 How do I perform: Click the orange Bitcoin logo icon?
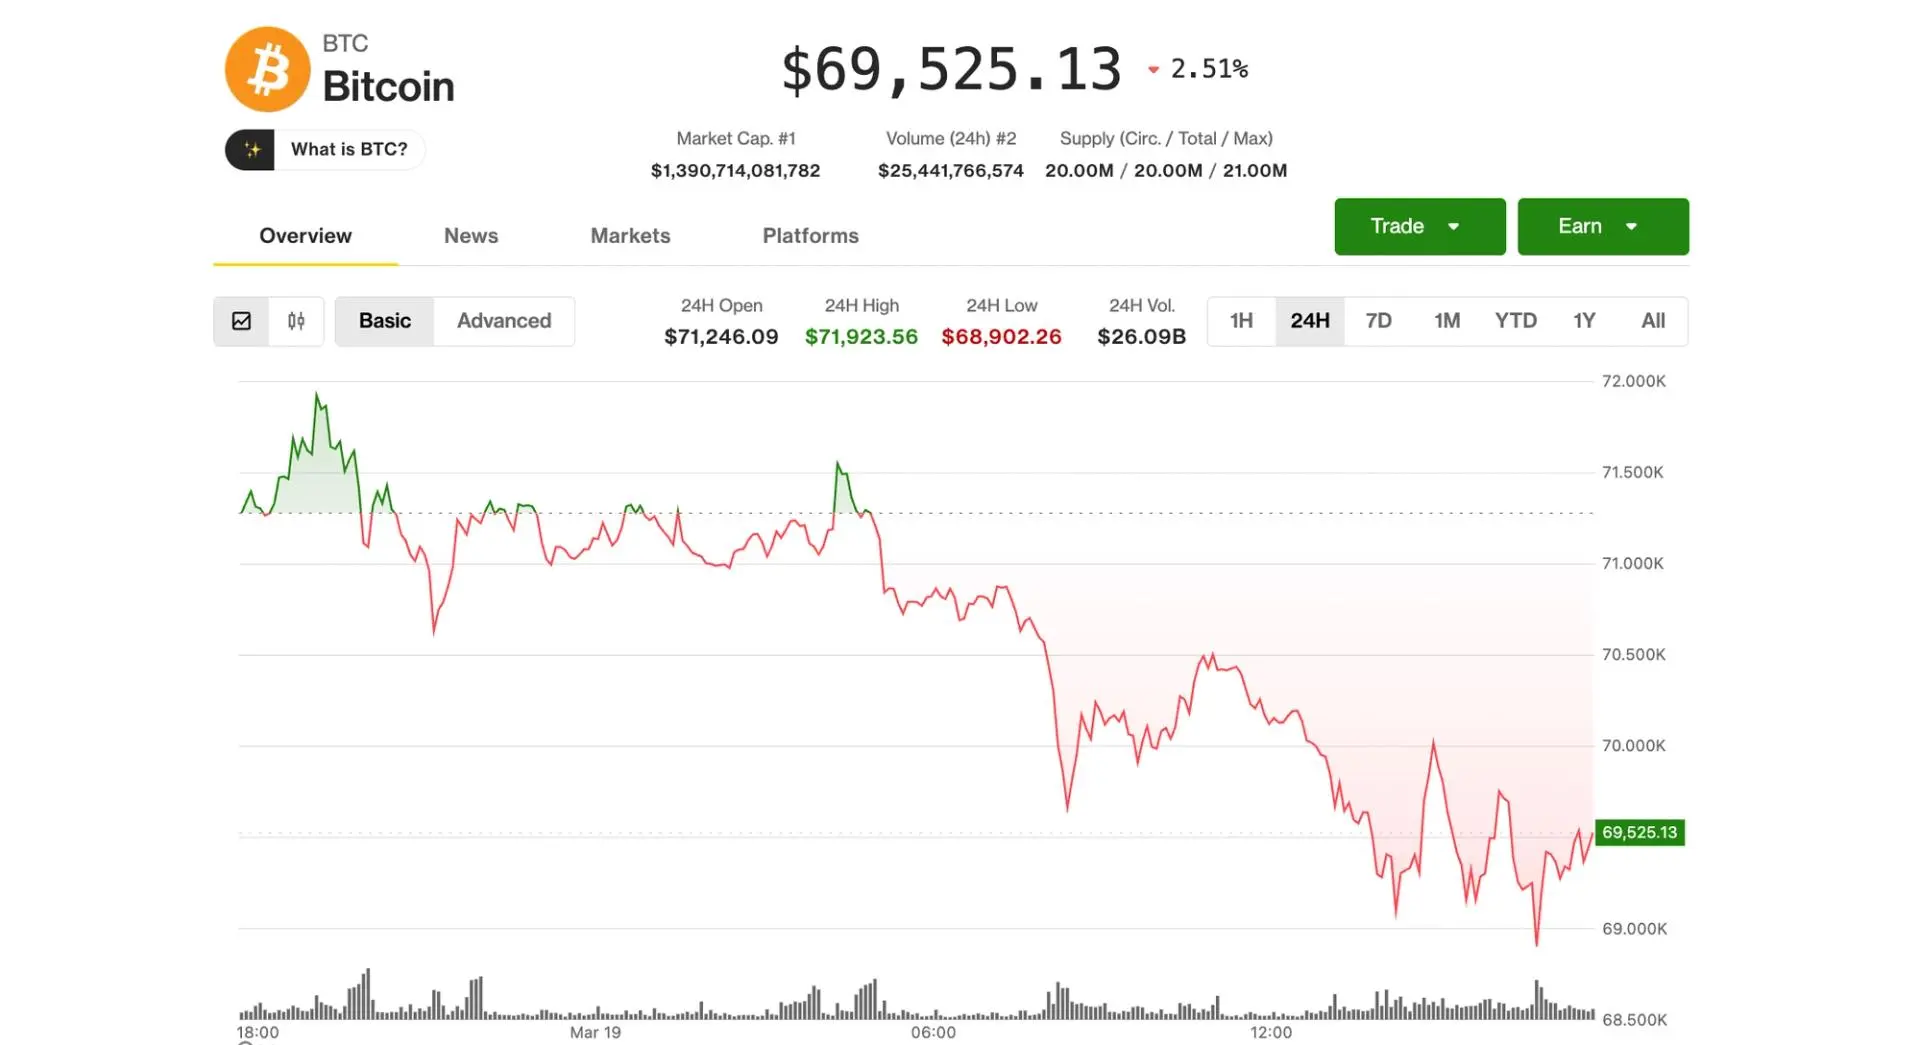point(267,69)
